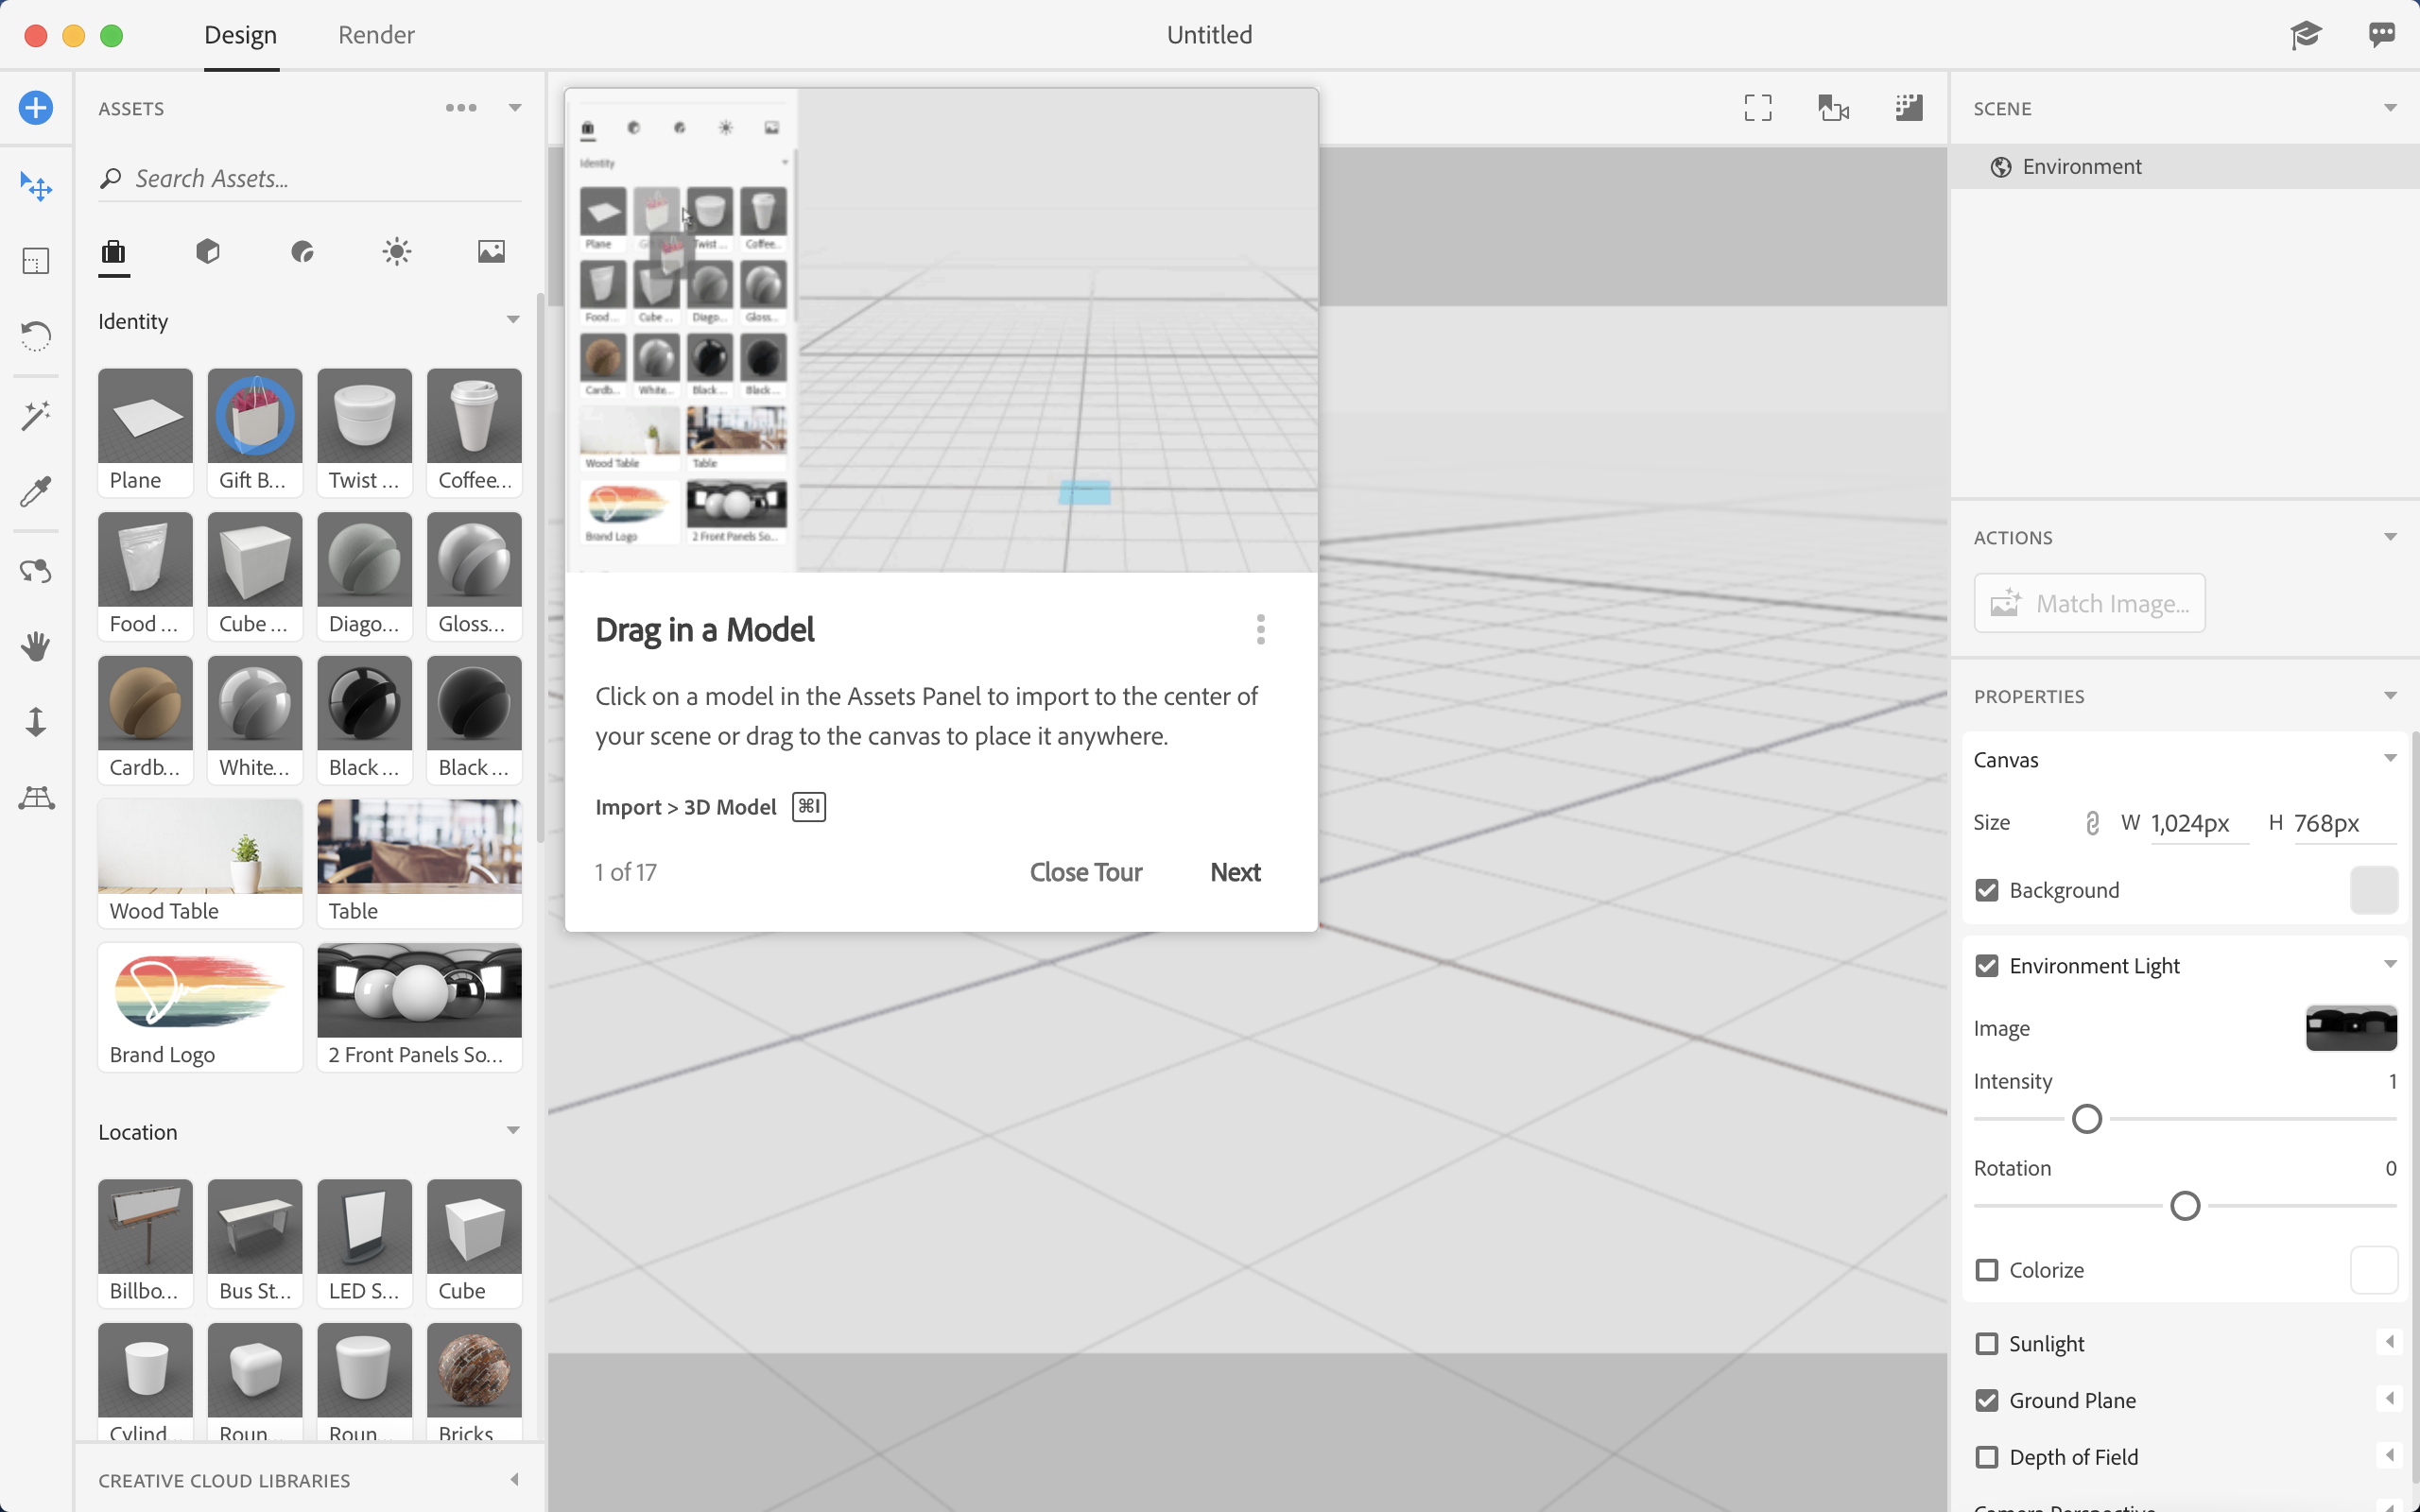Open the Lights asset filter icon
The height and width of the screenshot is (1512, 2420).
coord(397,251)
